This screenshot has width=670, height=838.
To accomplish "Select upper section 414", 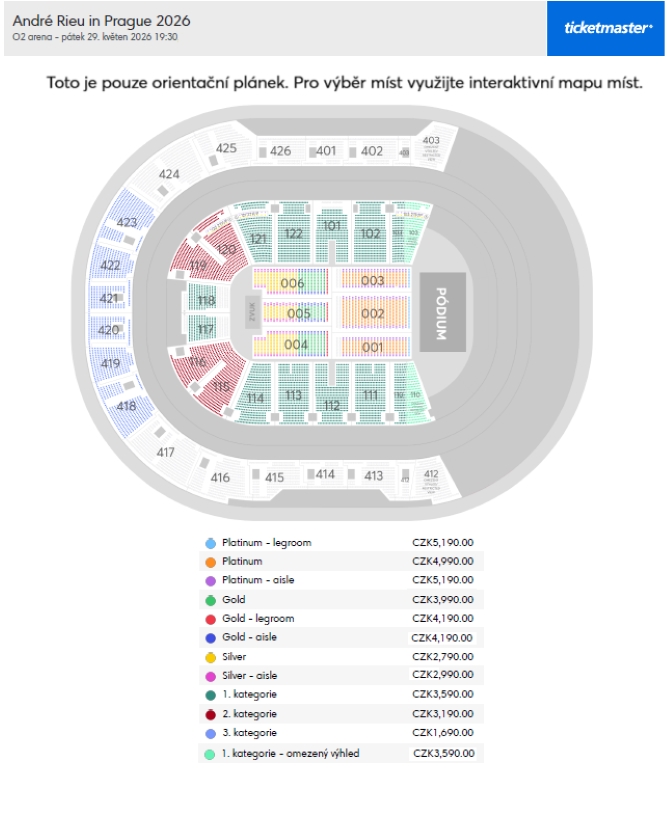I will (325, 474).
